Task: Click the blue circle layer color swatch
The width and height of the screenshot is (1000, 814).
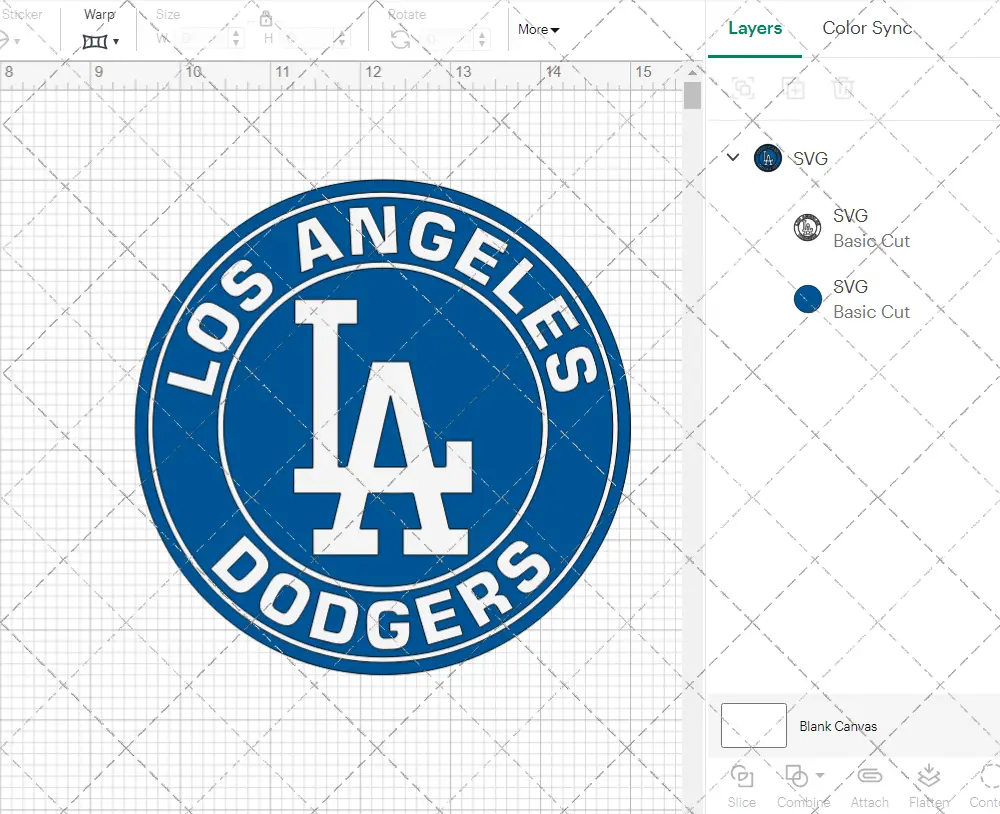Action: coord(807,299)
